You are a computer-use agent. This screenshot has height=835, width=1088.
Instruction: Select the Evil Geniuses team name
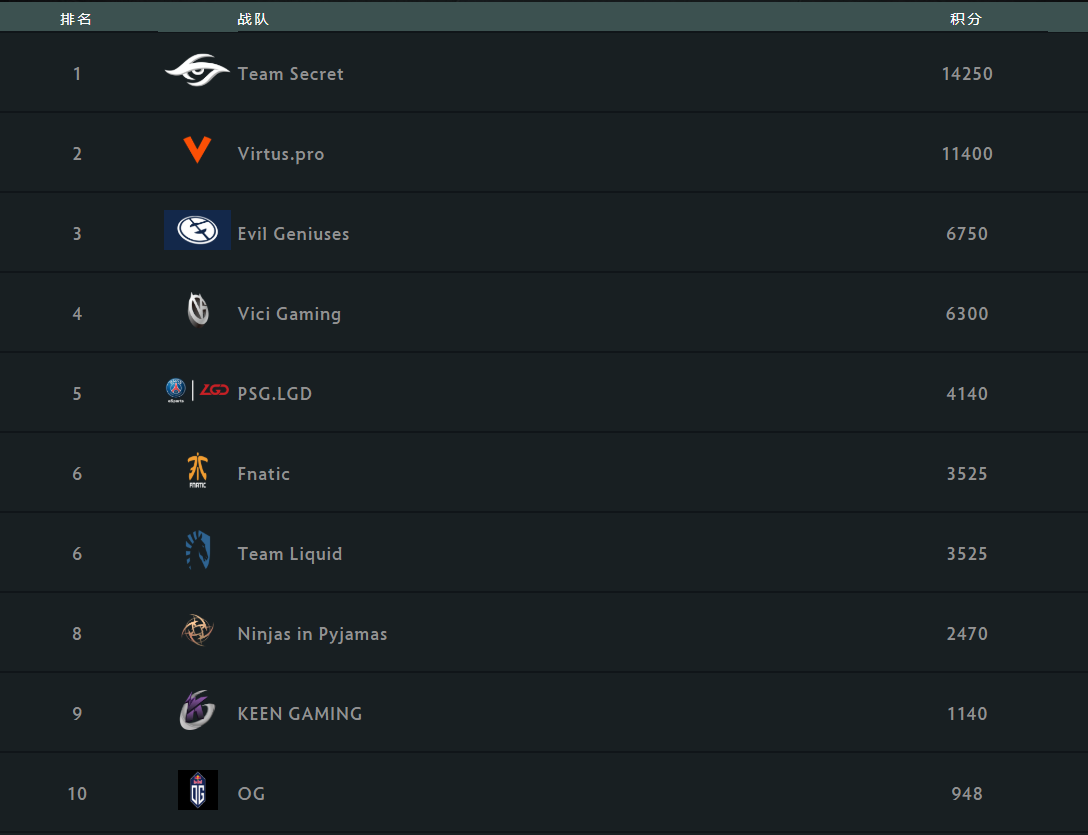(x=294, y=233)
